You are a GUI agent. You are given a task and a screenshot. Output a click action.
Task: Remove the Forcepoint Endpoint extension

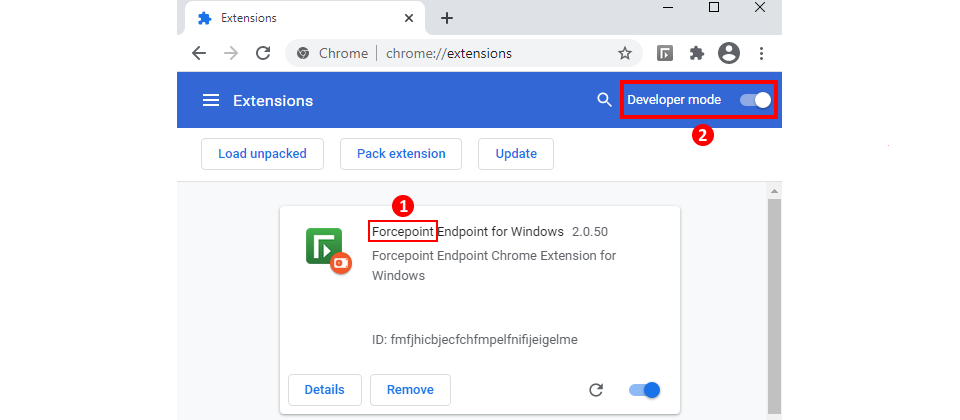pyautogui.click(x=410, y=390)
